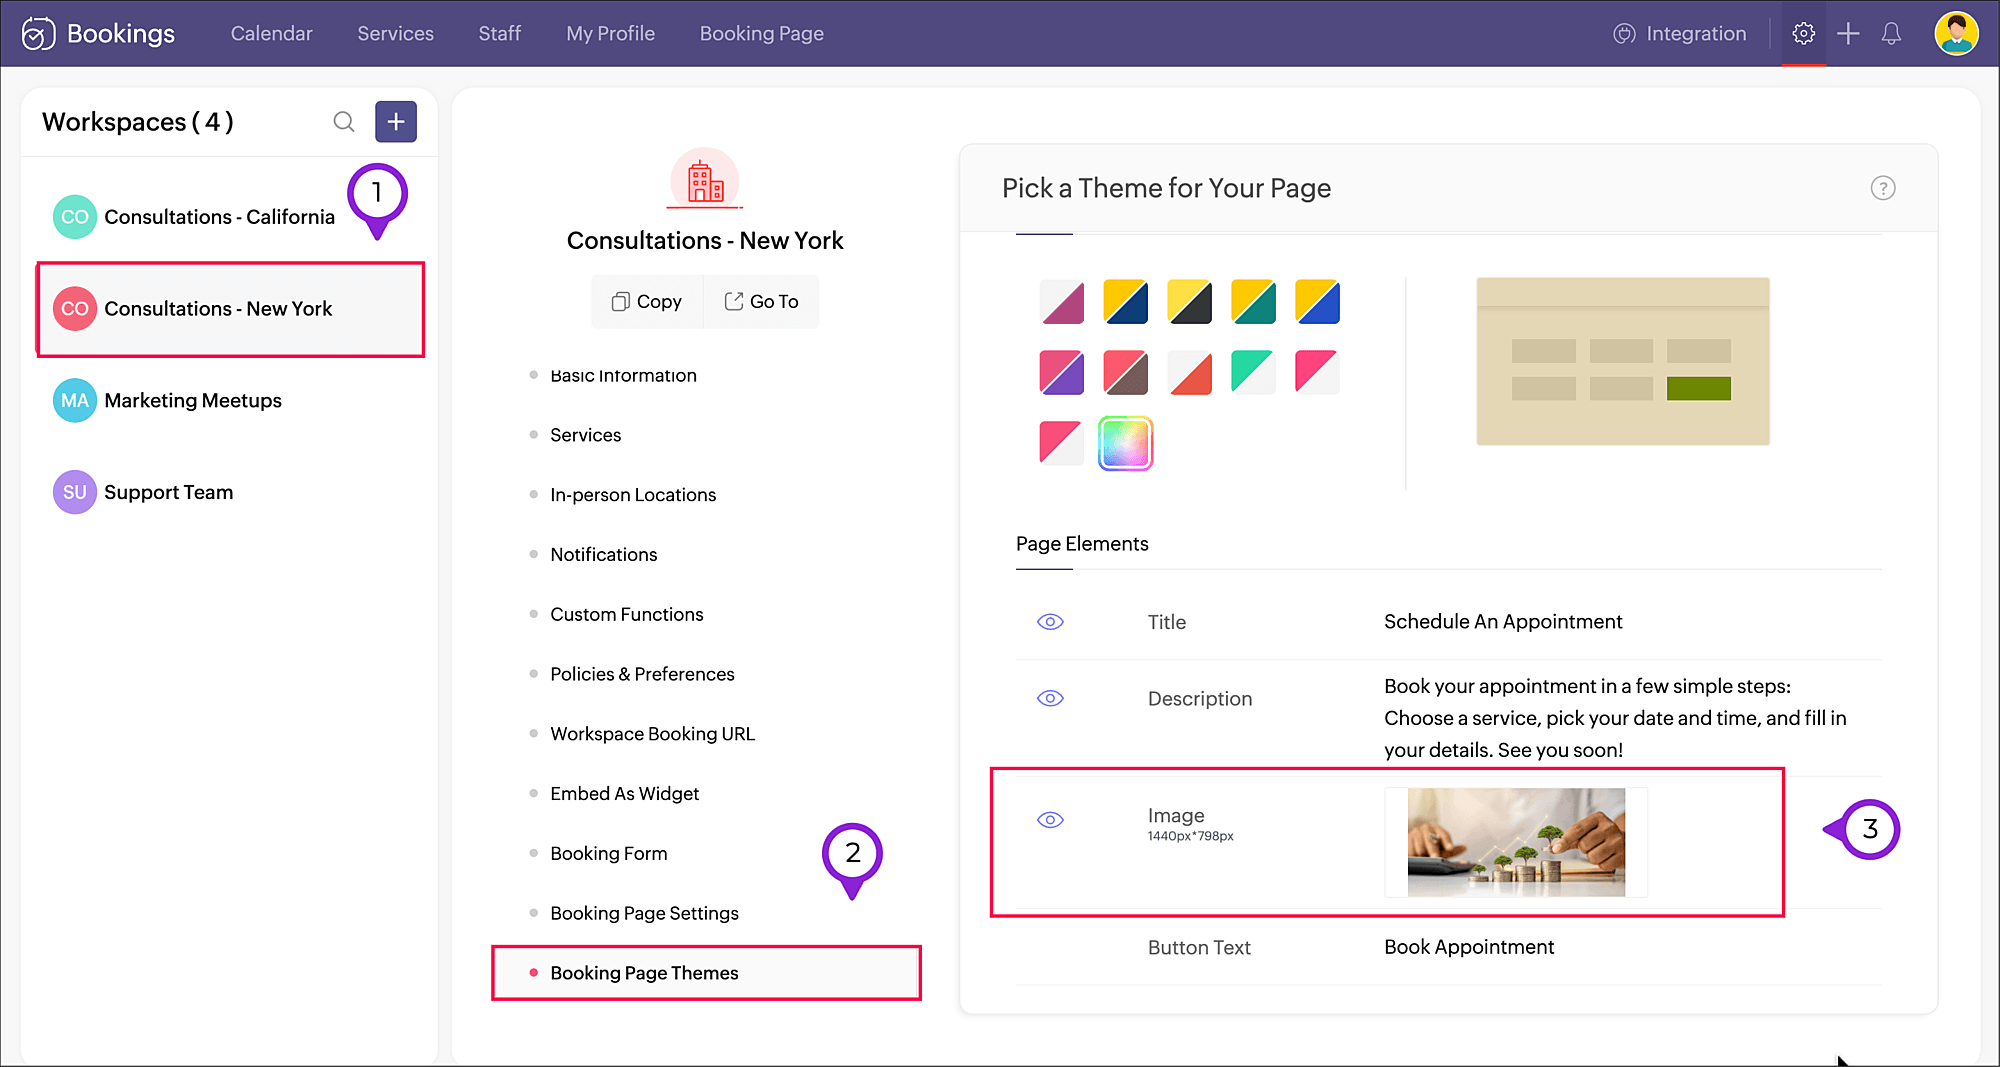The height and width of the screenshot is (1067, 2000).
Task: Toggle visibility of the Description element
Action: [1050, 698]
